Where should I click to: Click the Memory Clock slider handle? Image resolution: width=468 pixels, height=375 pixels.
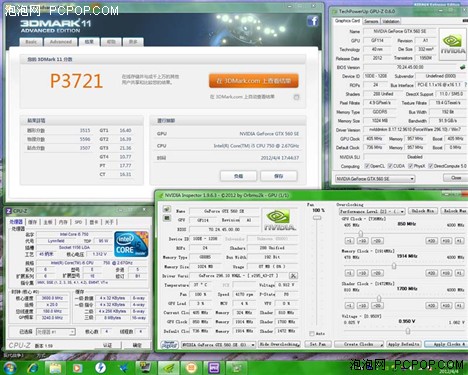tap(394, 266)
